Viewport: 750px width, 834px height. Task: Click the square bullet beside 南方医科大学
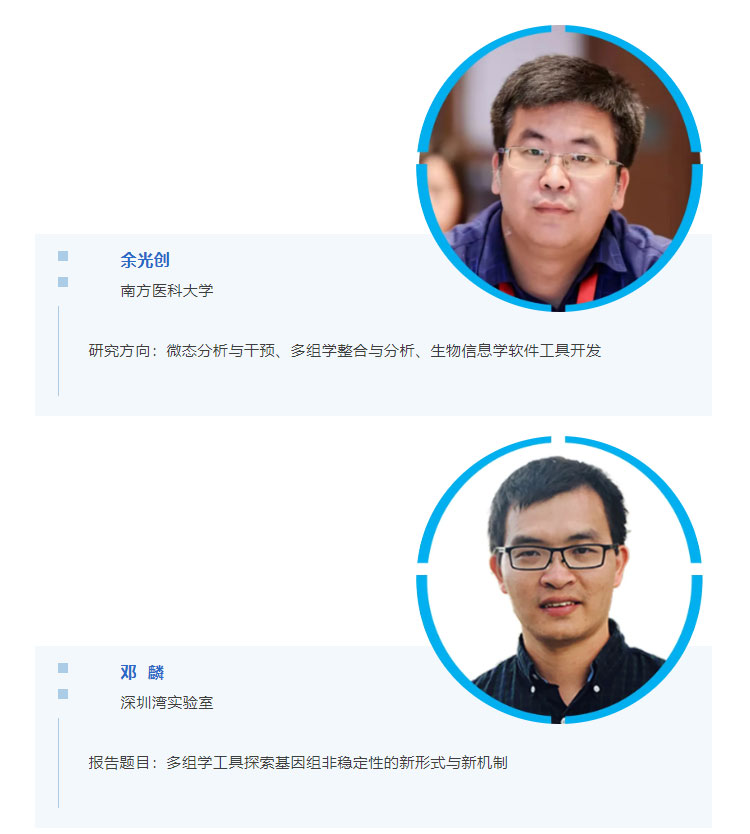63,281
